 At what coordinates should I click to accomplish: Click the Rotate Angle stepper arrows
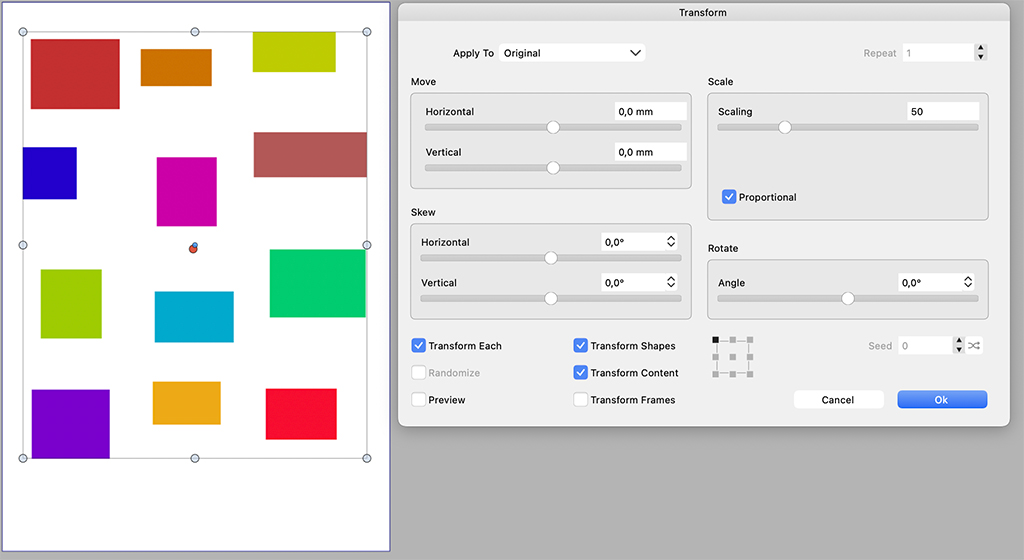pos(967,283)
